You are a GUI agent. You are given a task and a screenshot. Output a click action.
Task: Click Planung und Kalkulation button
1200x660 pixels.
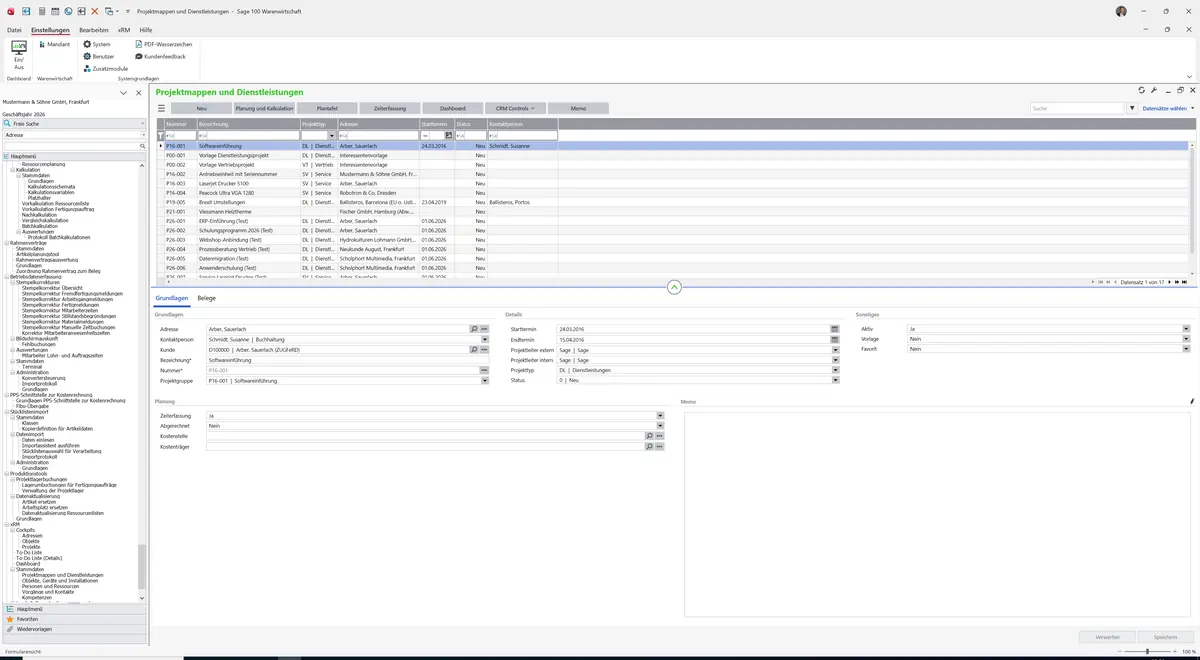click(264, 108)
